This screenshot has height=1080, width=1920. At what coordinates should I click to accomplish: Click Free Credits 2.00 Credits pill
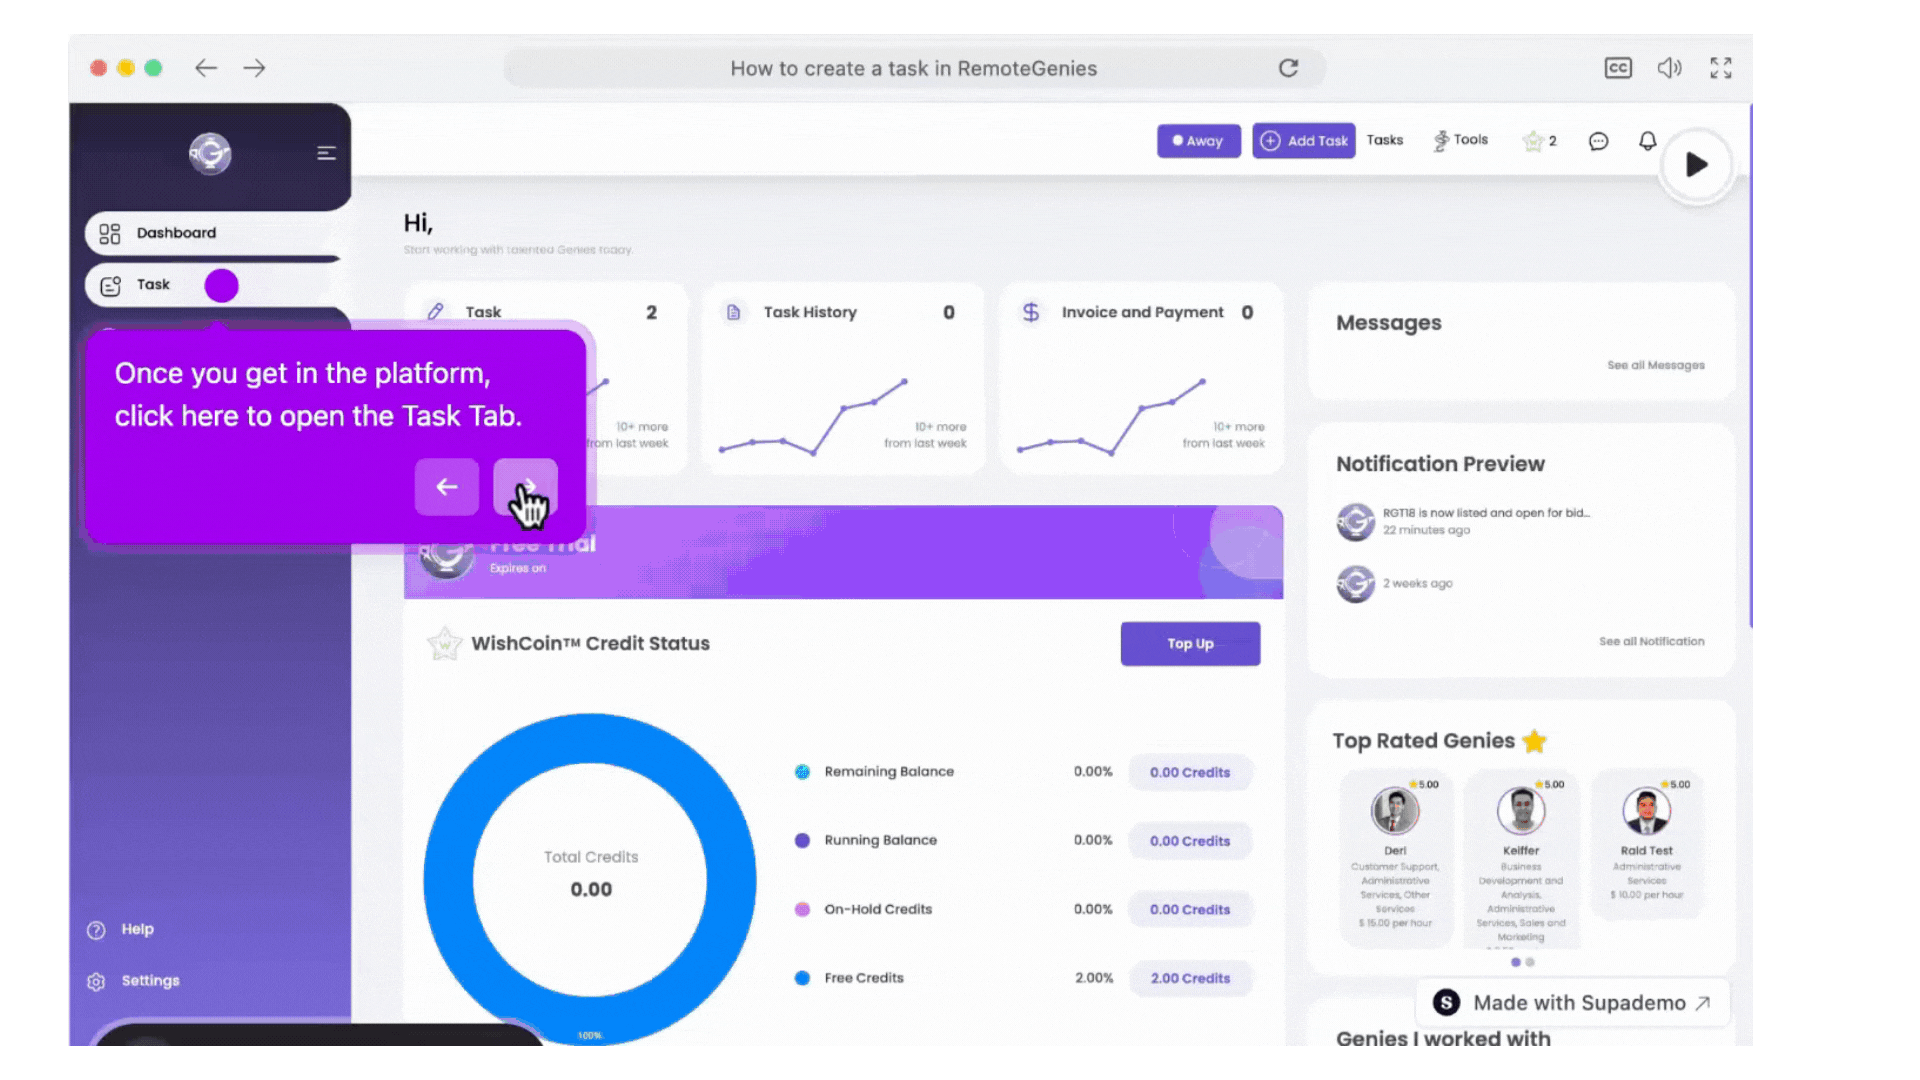click(x=1190, y=978)
